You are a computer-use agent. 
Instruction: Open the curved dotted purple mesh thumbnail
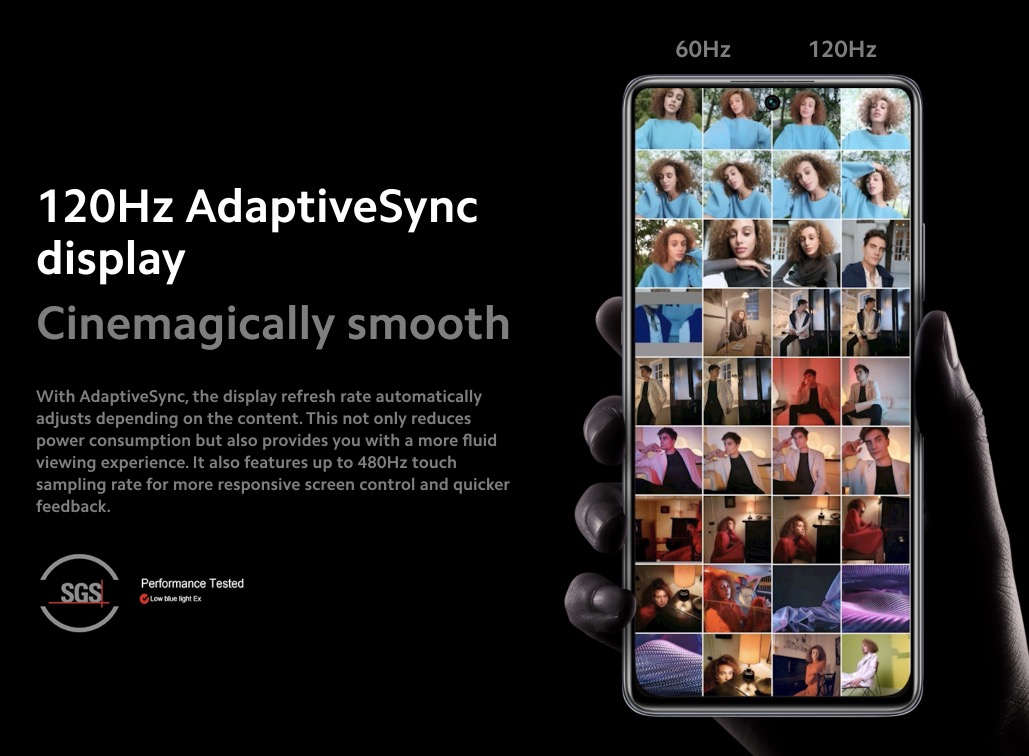(668, 665)
